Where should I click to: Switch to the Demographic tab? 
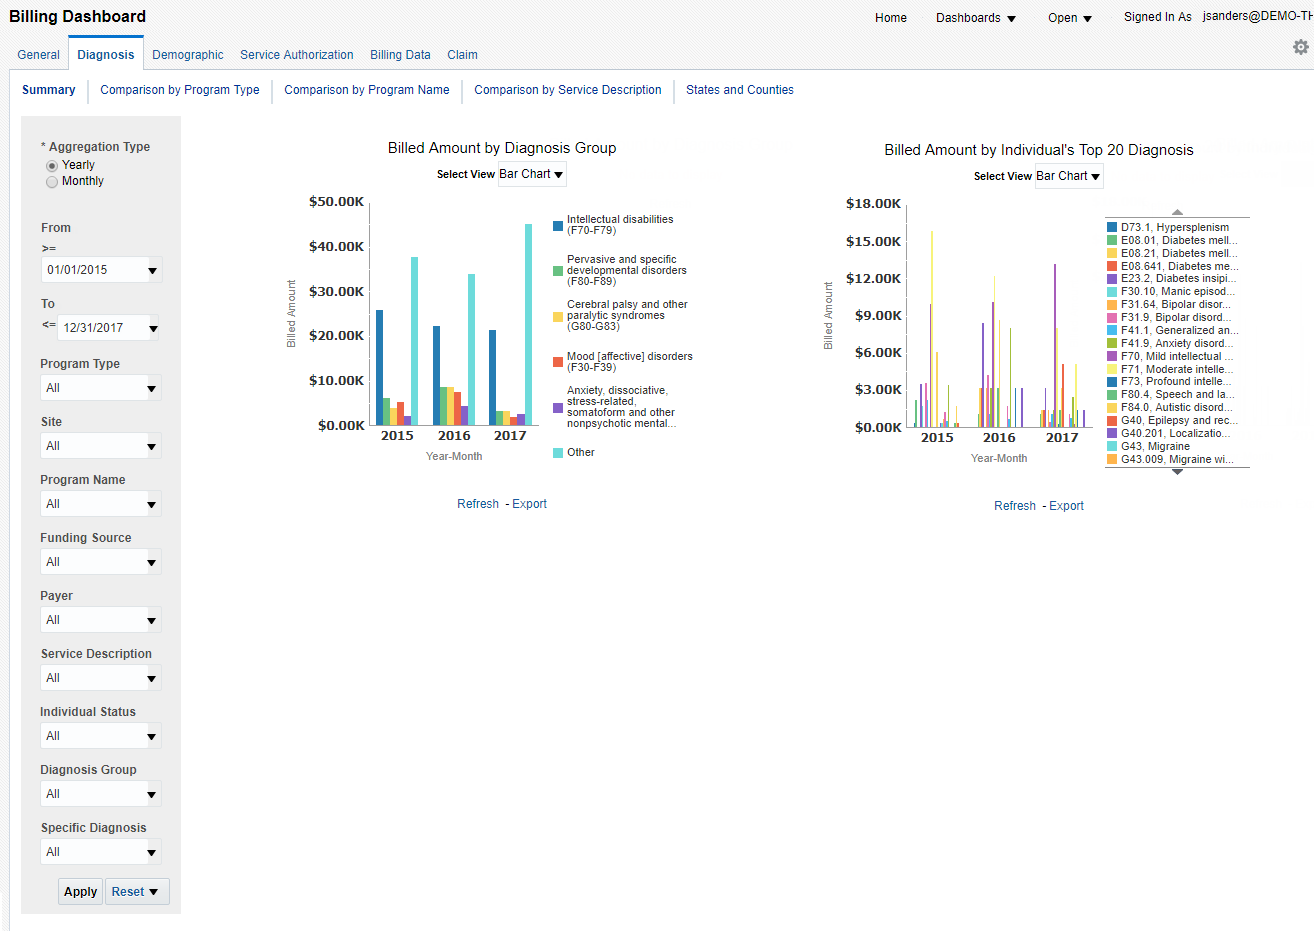click(x=188, y=55)
